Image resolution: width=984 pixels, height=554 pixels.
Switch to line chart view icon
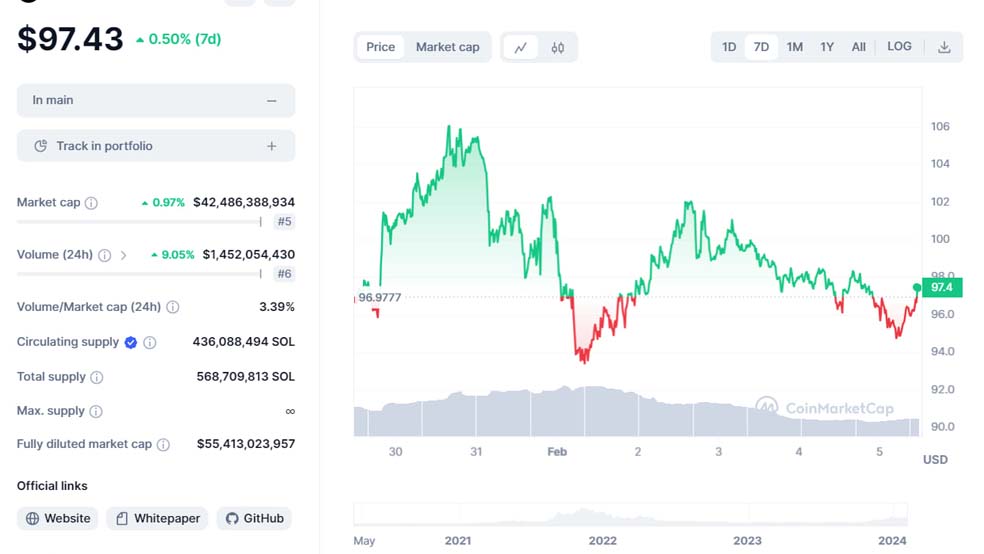(x=521, y=47)
